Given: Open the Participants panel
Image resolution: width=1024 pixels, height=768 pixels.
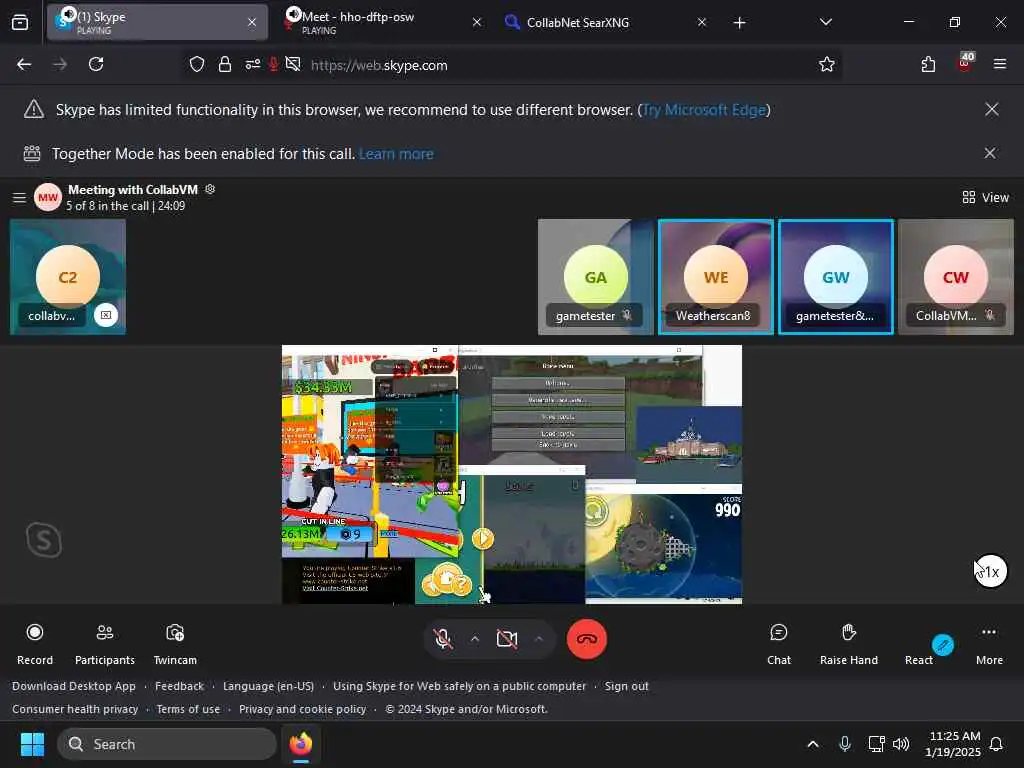Looking at the screenshot, I should [104, 644].
